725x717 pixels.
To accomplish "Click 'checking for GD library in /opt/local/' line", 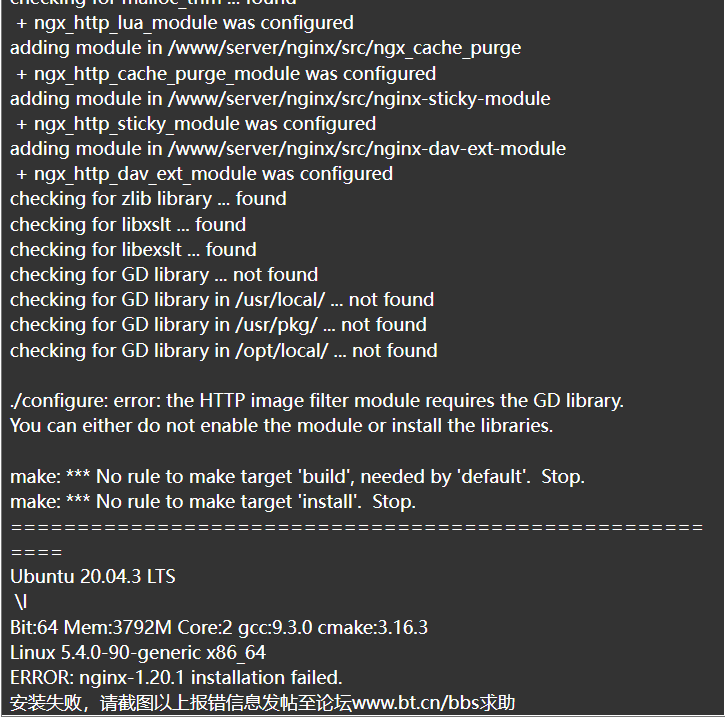I will click(x=224, y=351).
